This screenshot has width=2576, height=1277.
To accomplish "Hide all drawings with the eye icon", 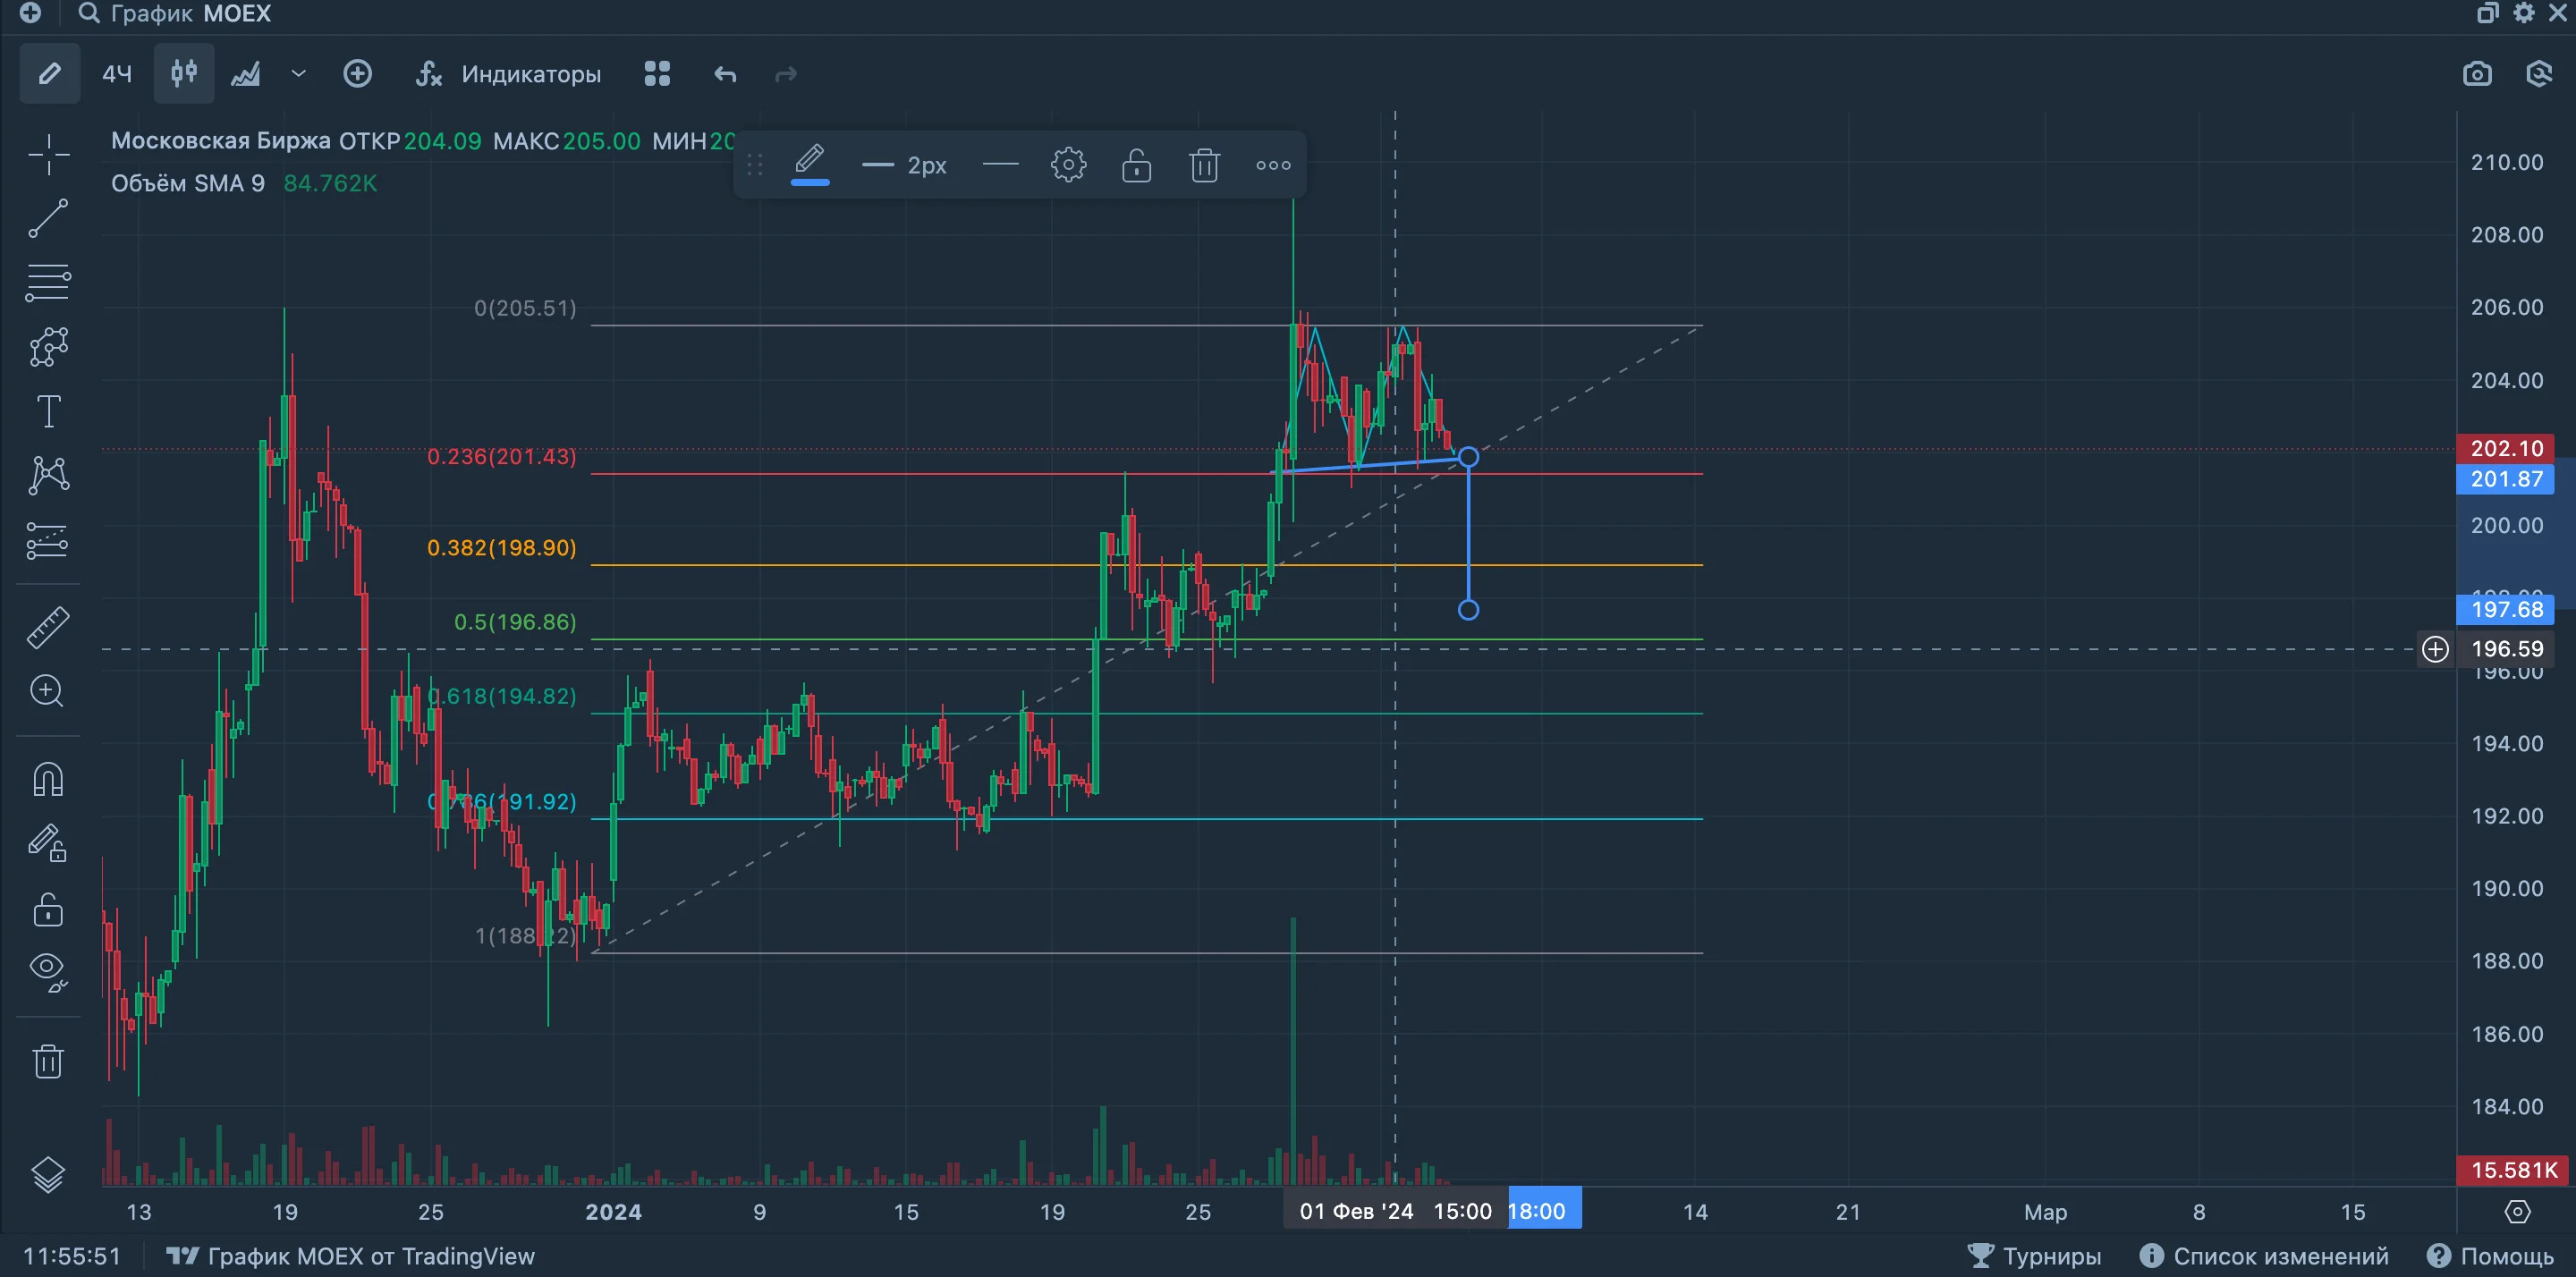I will coord(48,971).
